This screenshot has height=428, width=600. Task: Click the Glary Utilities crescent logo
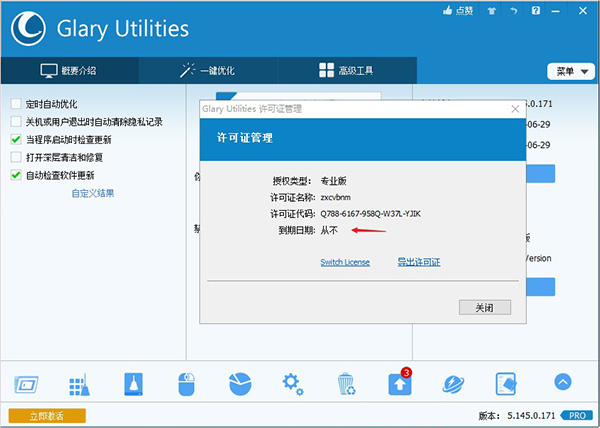coord(28,29)
